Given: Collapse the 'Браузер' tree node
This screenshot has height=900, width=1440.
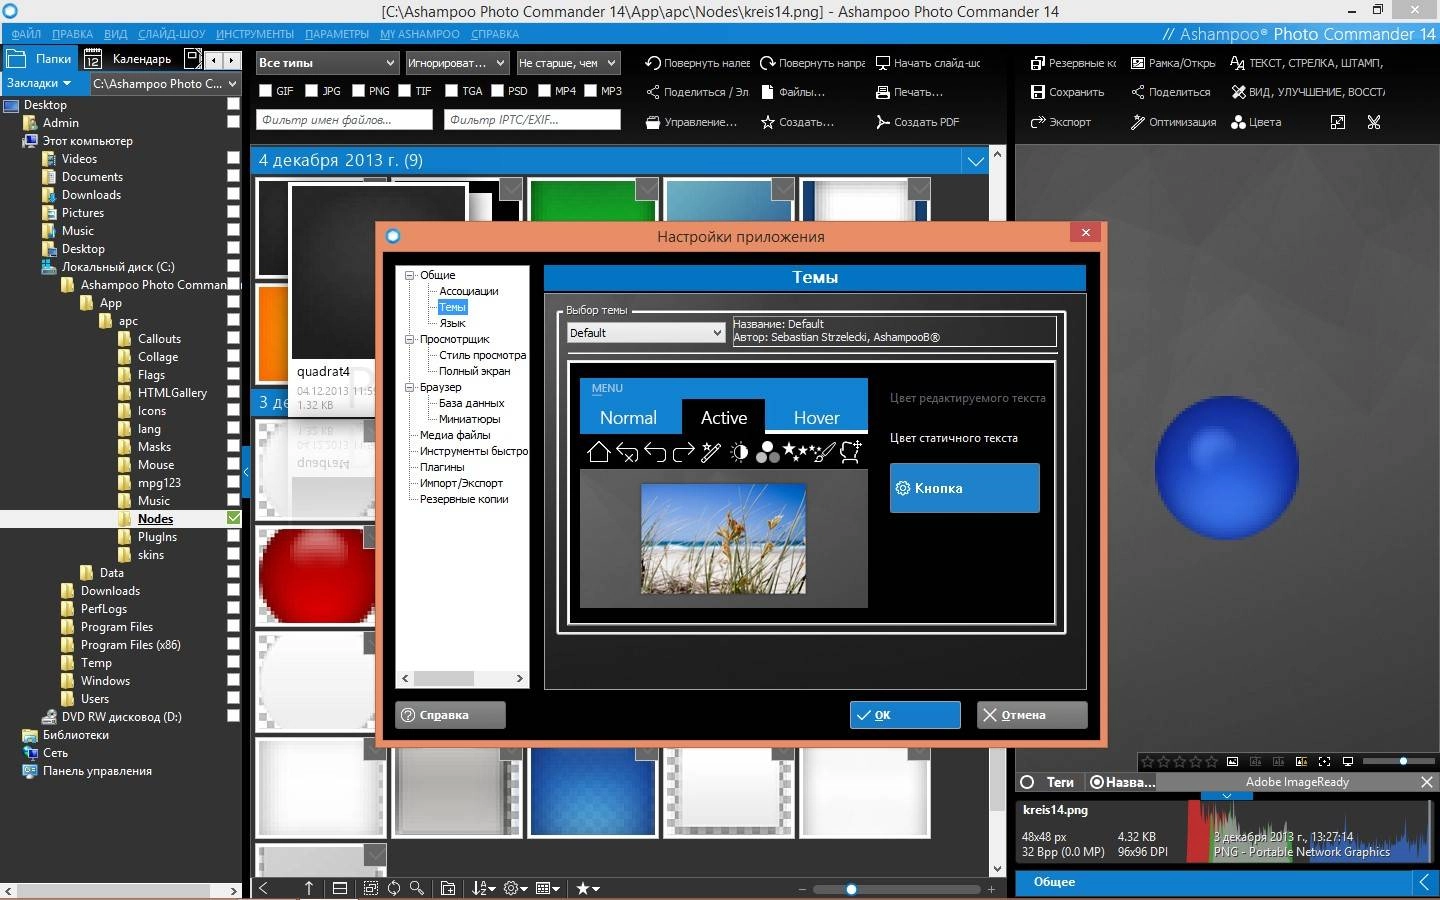Looking at the screenshot, I should point(409,387).
